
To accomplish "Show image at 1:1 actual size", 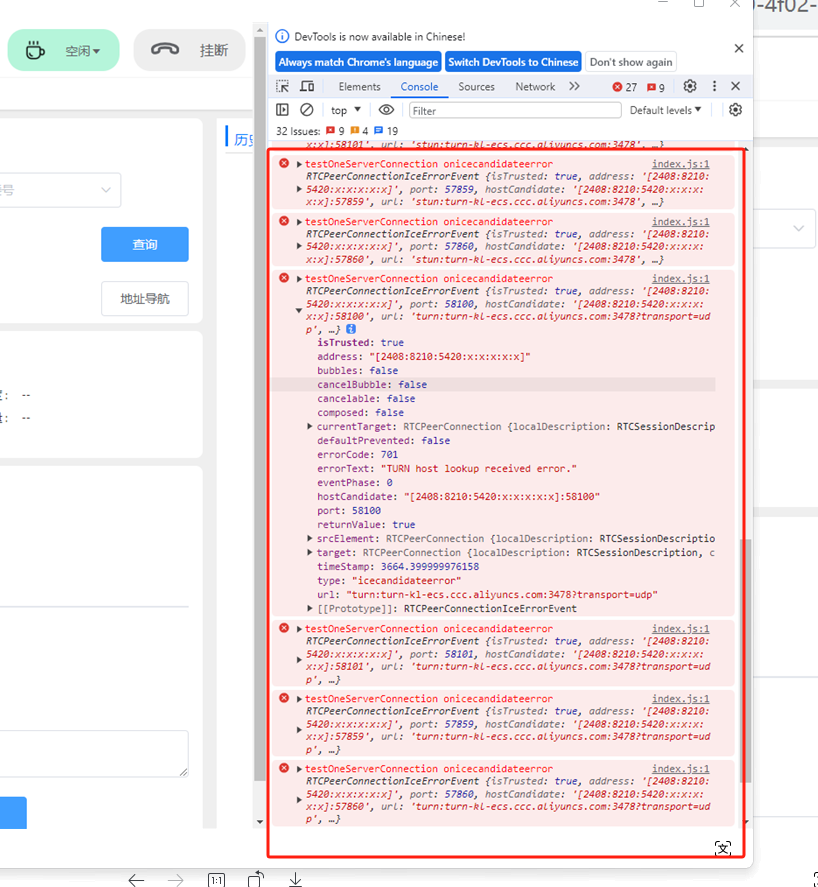I will point(216,880).
